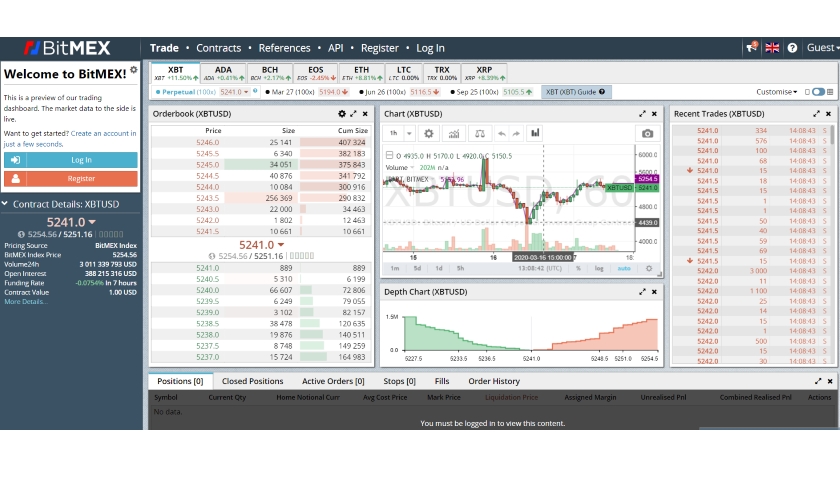The image size is (840, 480).
Task: Maximize the Chart panel
Action: tap(642, 114)
